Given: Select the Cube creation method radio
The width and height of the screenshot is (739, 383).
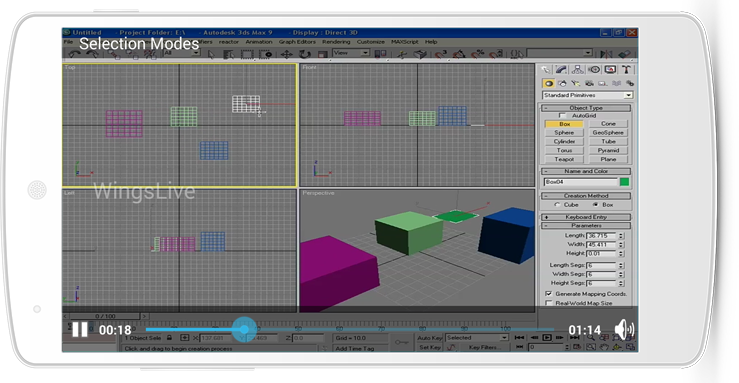Looking at the screenshot, I should click(x=557, y=205).
